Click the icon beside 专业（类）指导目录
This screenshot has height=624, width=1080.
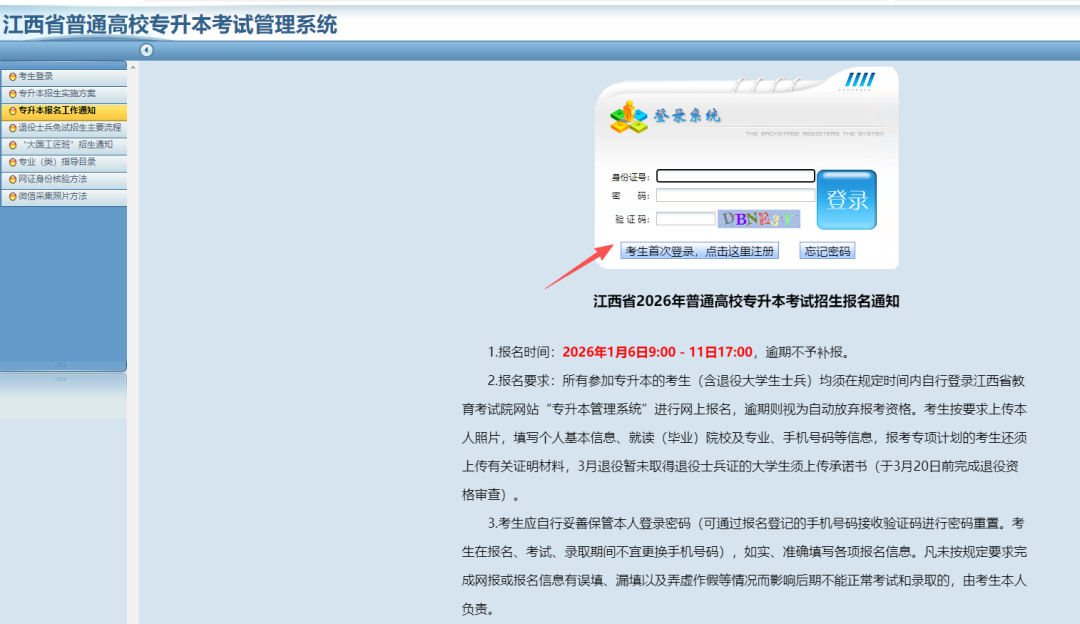tap(12, 162)
